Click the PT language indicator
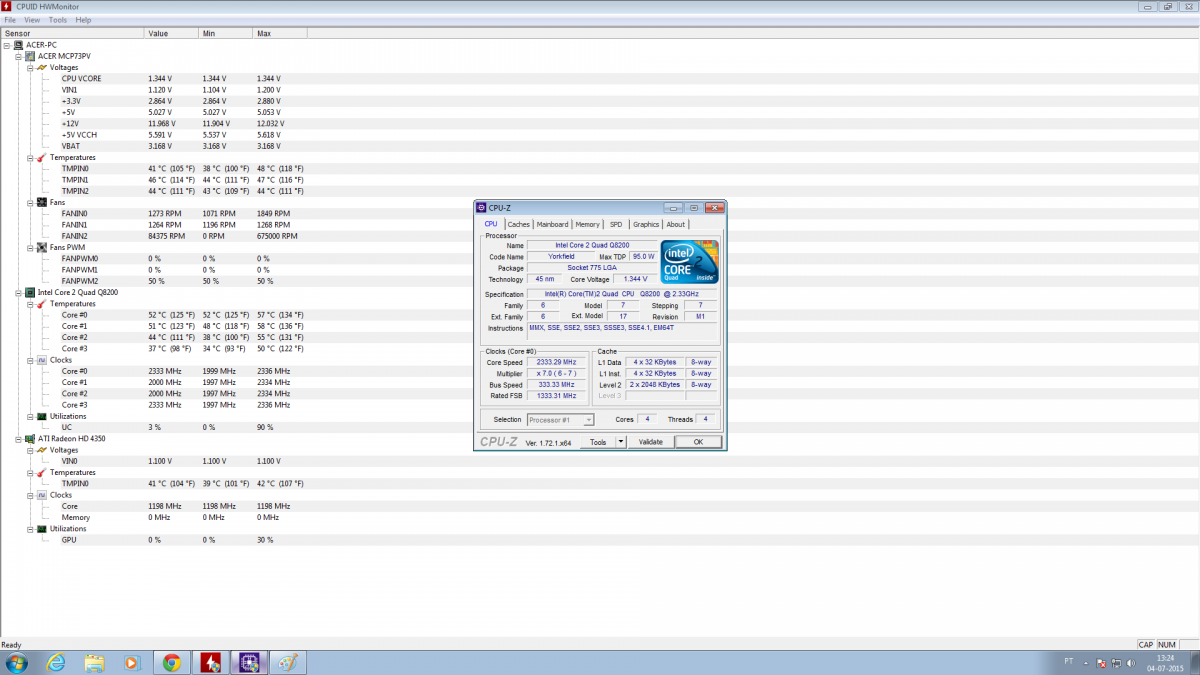Image resolution: width=1200 pixels, height=675 pixels. (x=1068, y=661)
